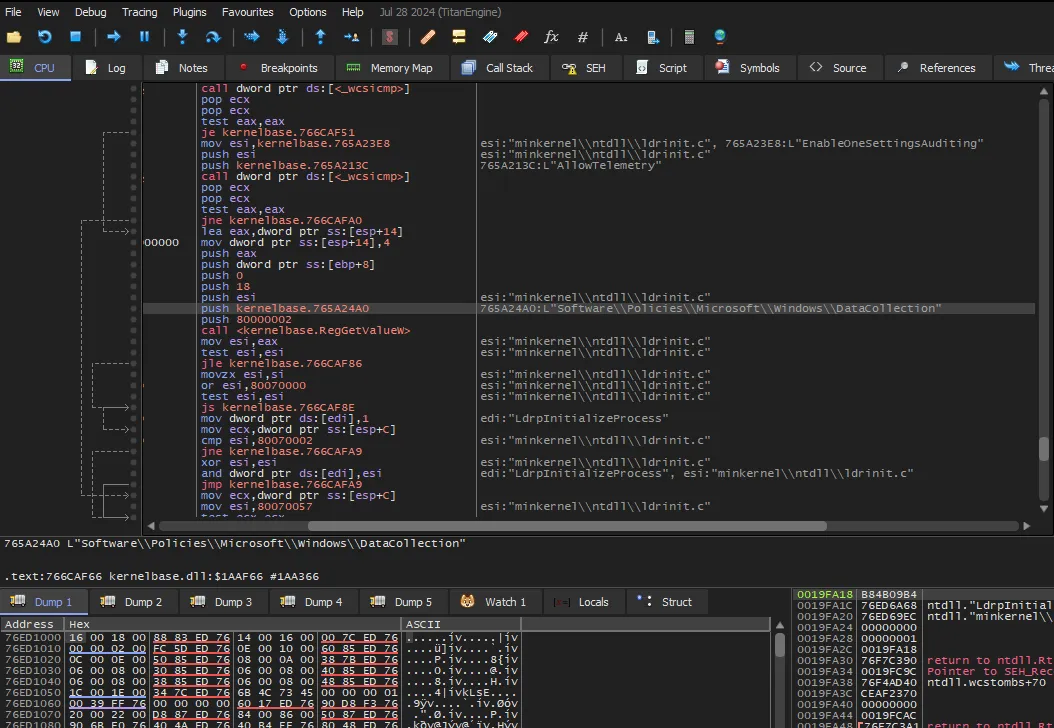Open Patches with the band-aid icon
1054x728 pixels.
(428, 37)
